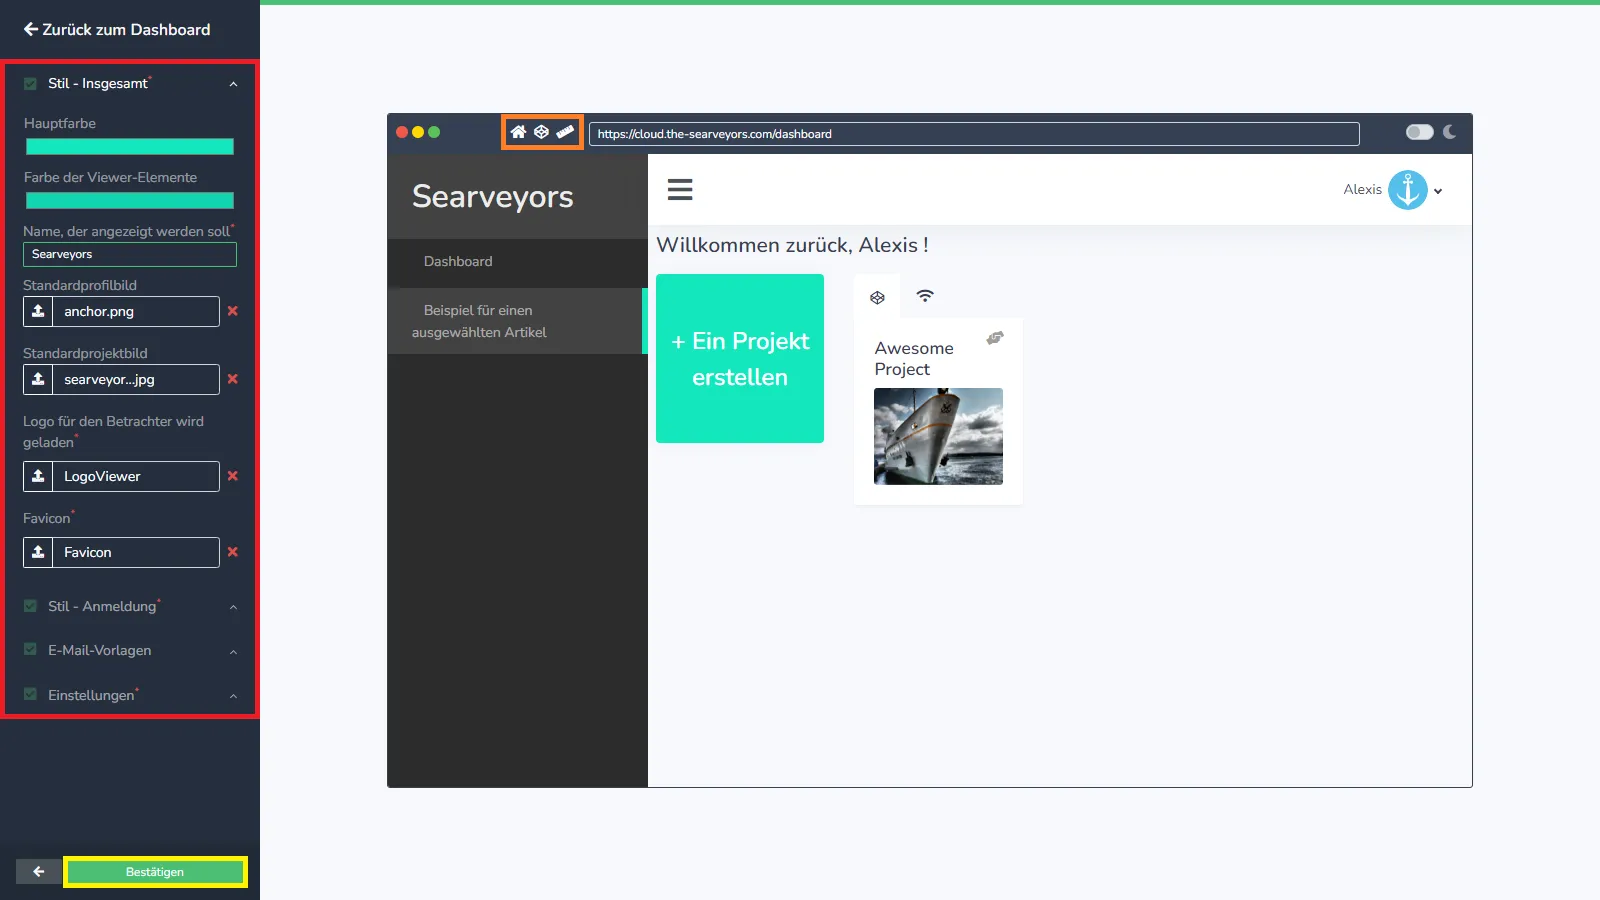Open the Farbe der Viewer-Elemente color picker
The height and width of the screenshot is (900, 1600).
click(130, 200)
